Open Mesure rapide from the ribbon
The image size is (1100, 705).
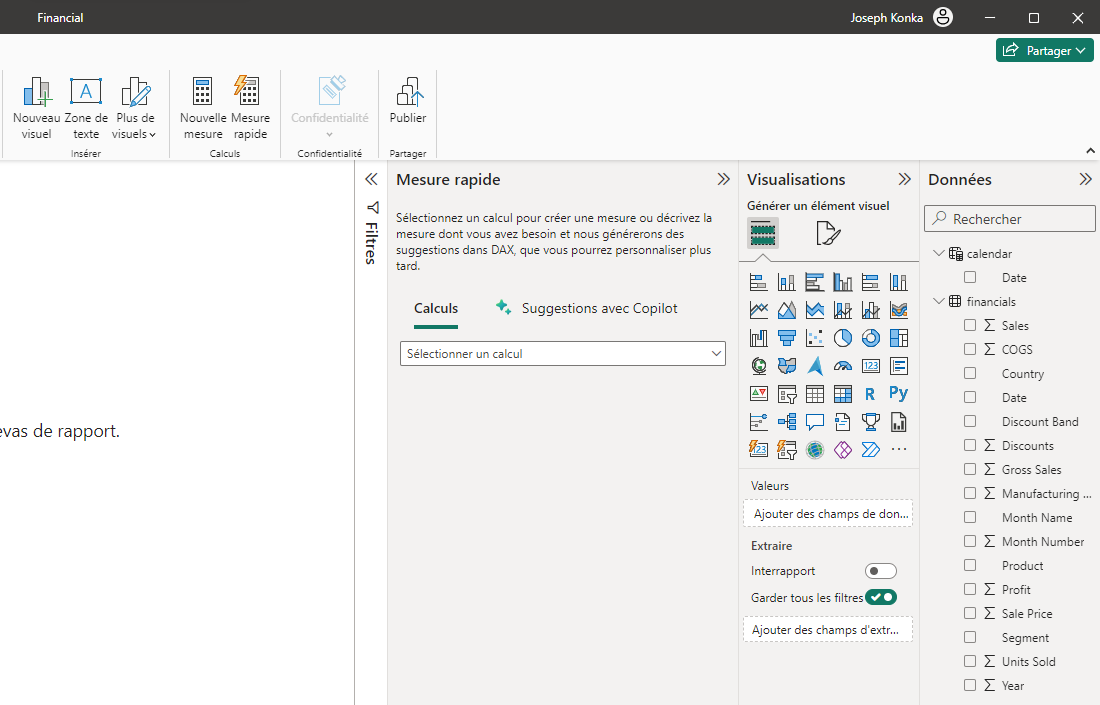pyautogui.click(x=250, y=111)
